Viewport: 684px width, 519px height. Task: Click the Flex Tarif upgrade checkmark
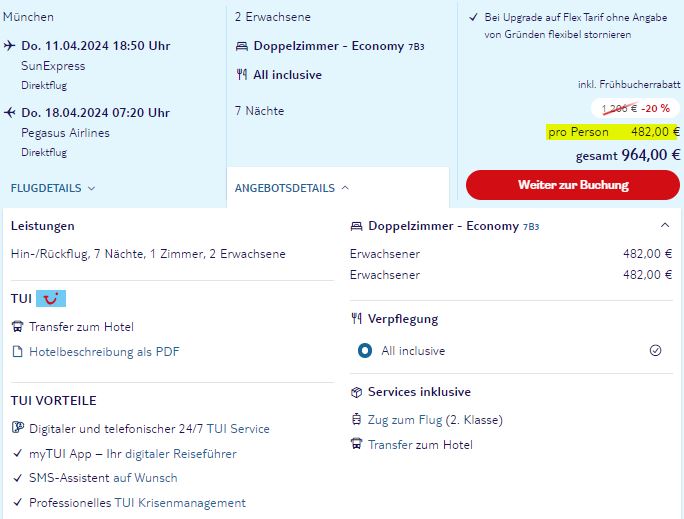[473, 17]
